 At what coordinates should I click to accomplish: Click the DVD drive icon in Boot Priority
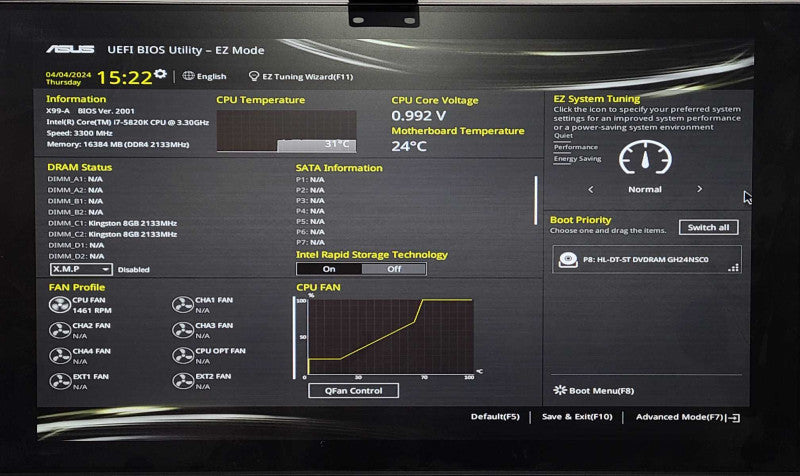[x=567, y=259]
